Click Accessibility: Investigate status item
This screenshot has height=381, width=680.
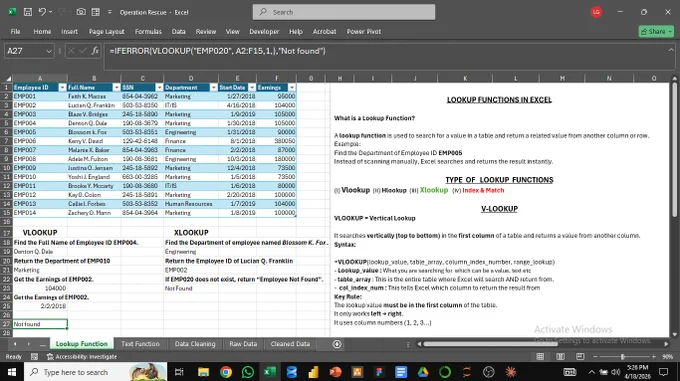pos(82,357)
